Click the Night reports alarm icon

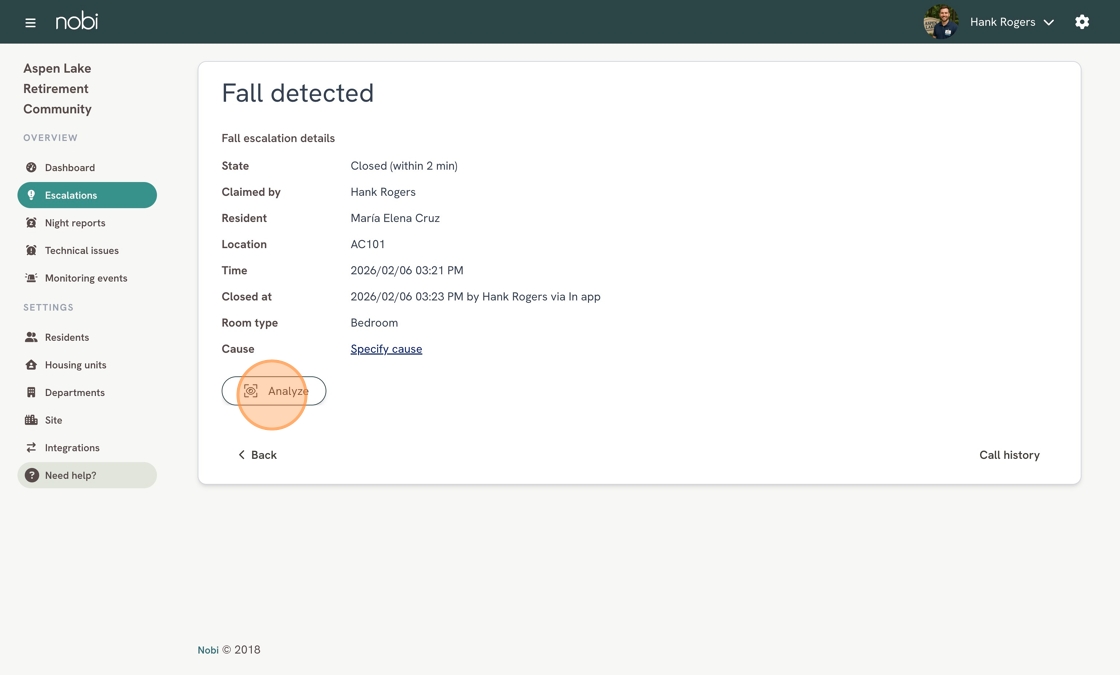point(31,223)
